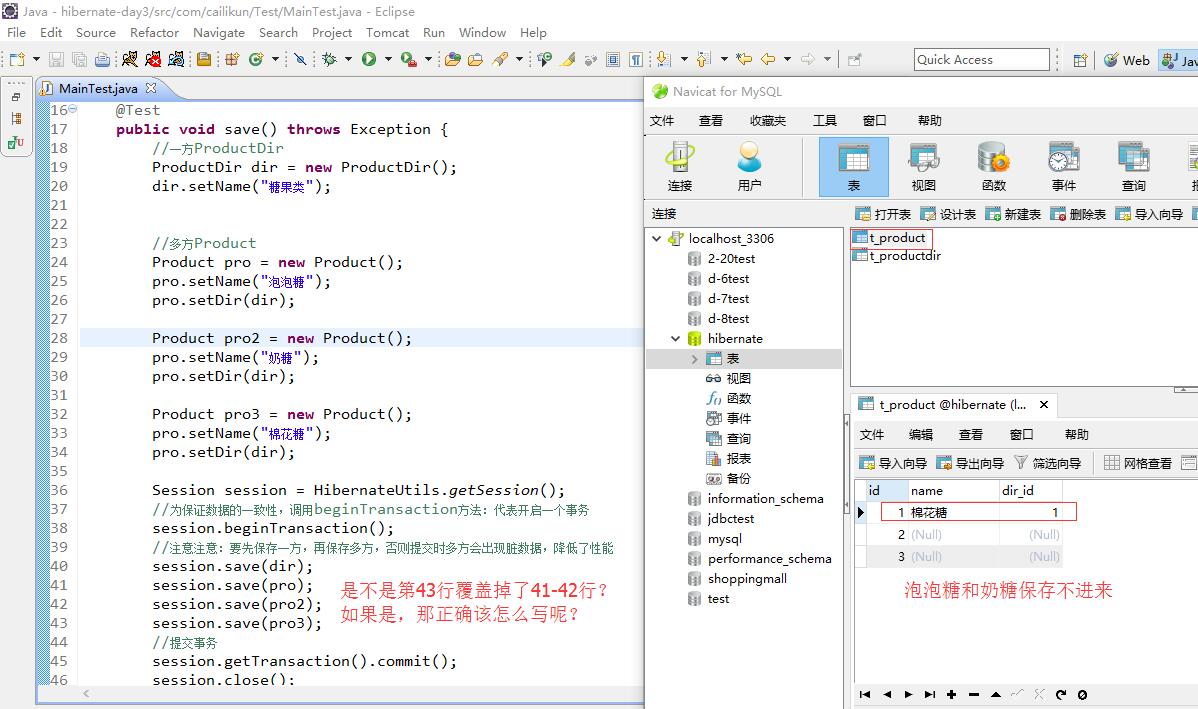Click Navicat 视图 views icon
This screenshot has height=709, width=1198.
(923, 167)
